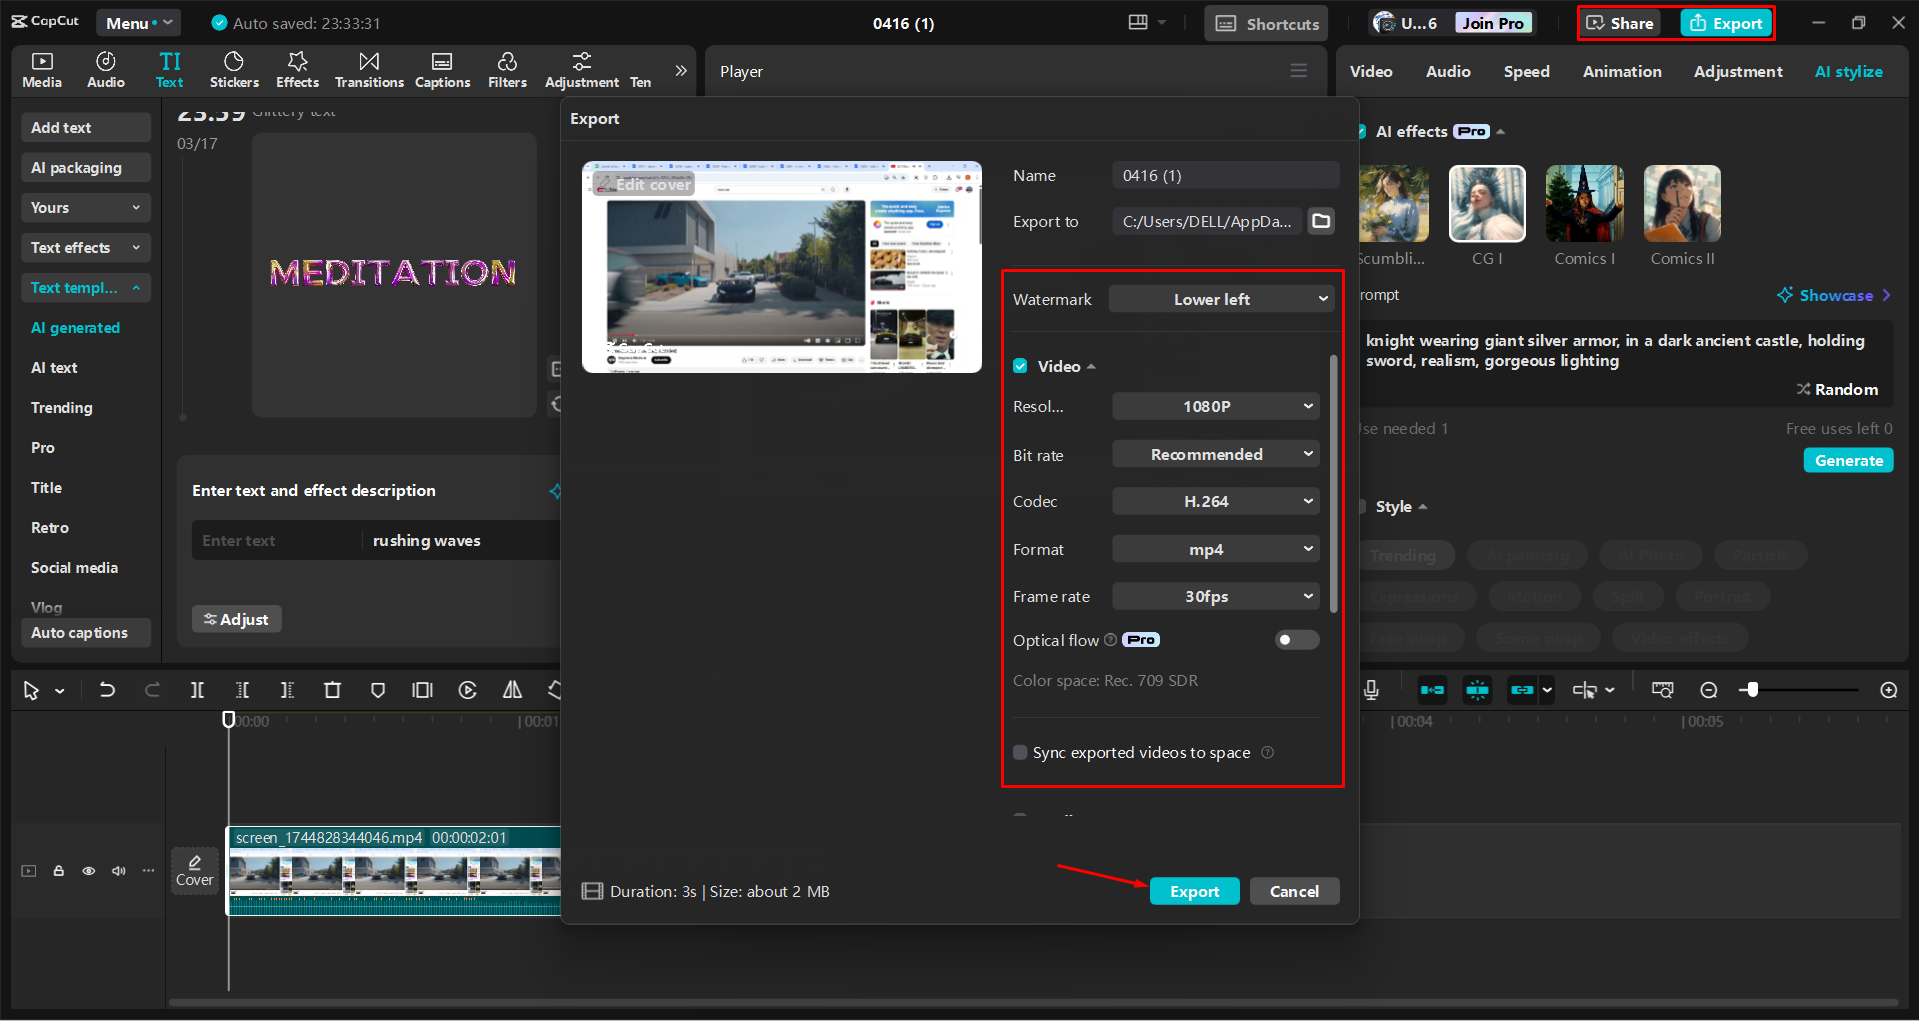
Task: Expand the Yours text category
Action: pos(86,207)
